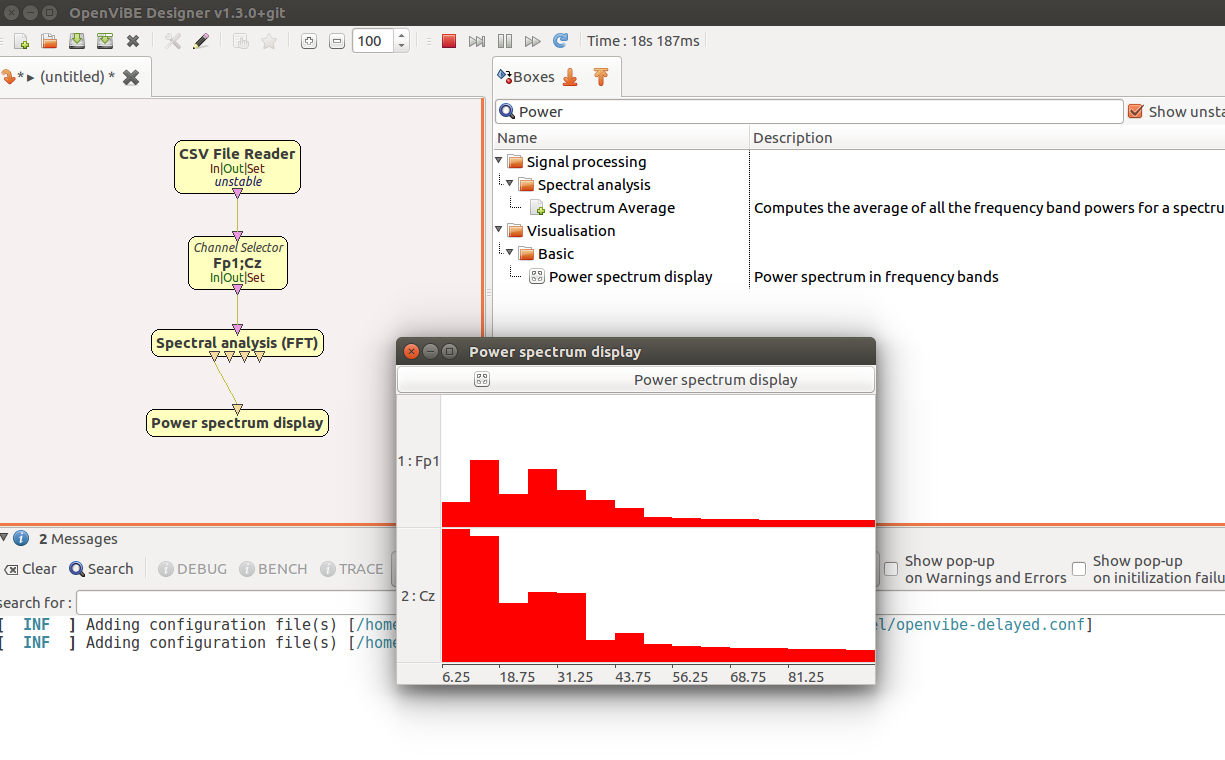Click the blue refresh arrow icon

[x=561, y=41]
